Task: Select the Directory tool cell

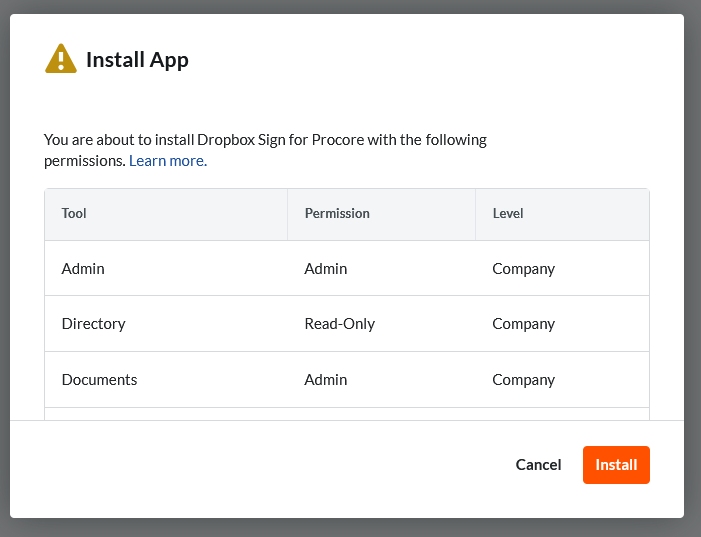Action: click(x=166, y=324)
